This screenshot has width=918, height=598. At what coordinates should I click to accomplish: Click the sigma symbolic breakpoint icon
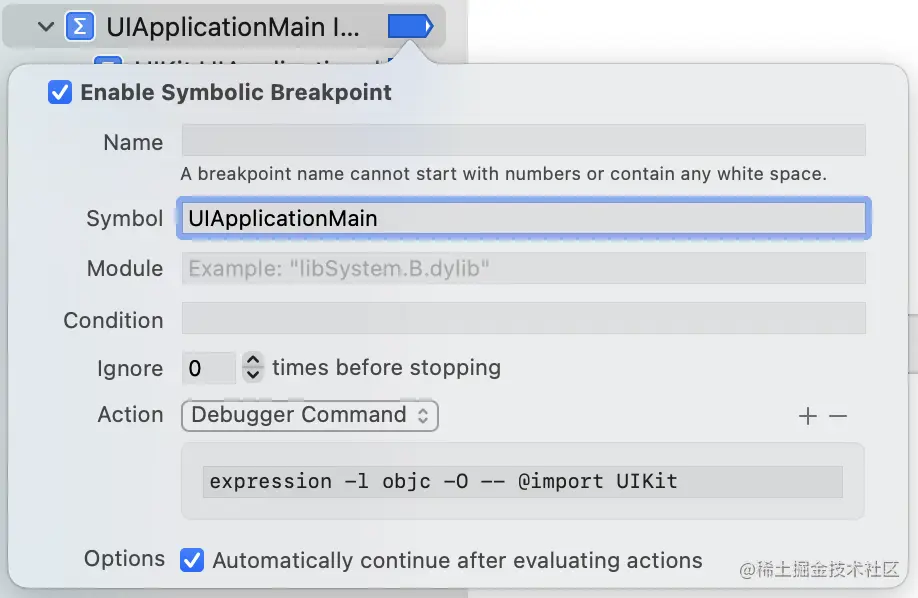tap(80, 27)
